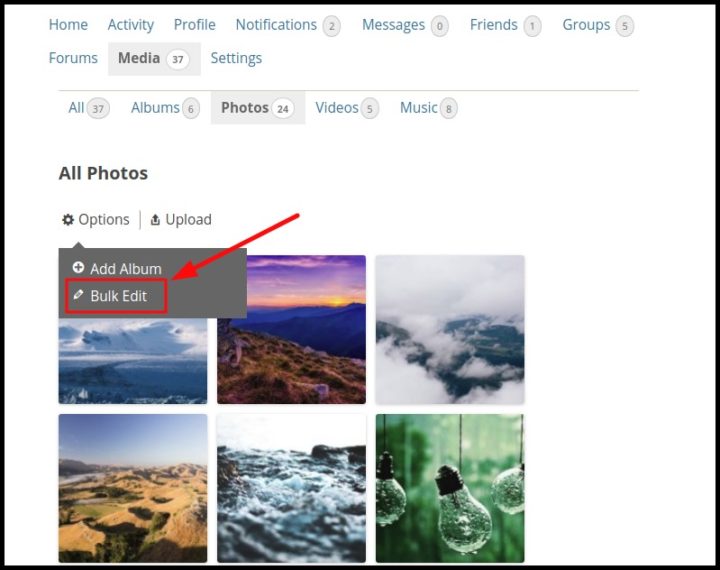Click the Upload link
The width and height of the screenshot is (720, 570).
coord(188,220)
